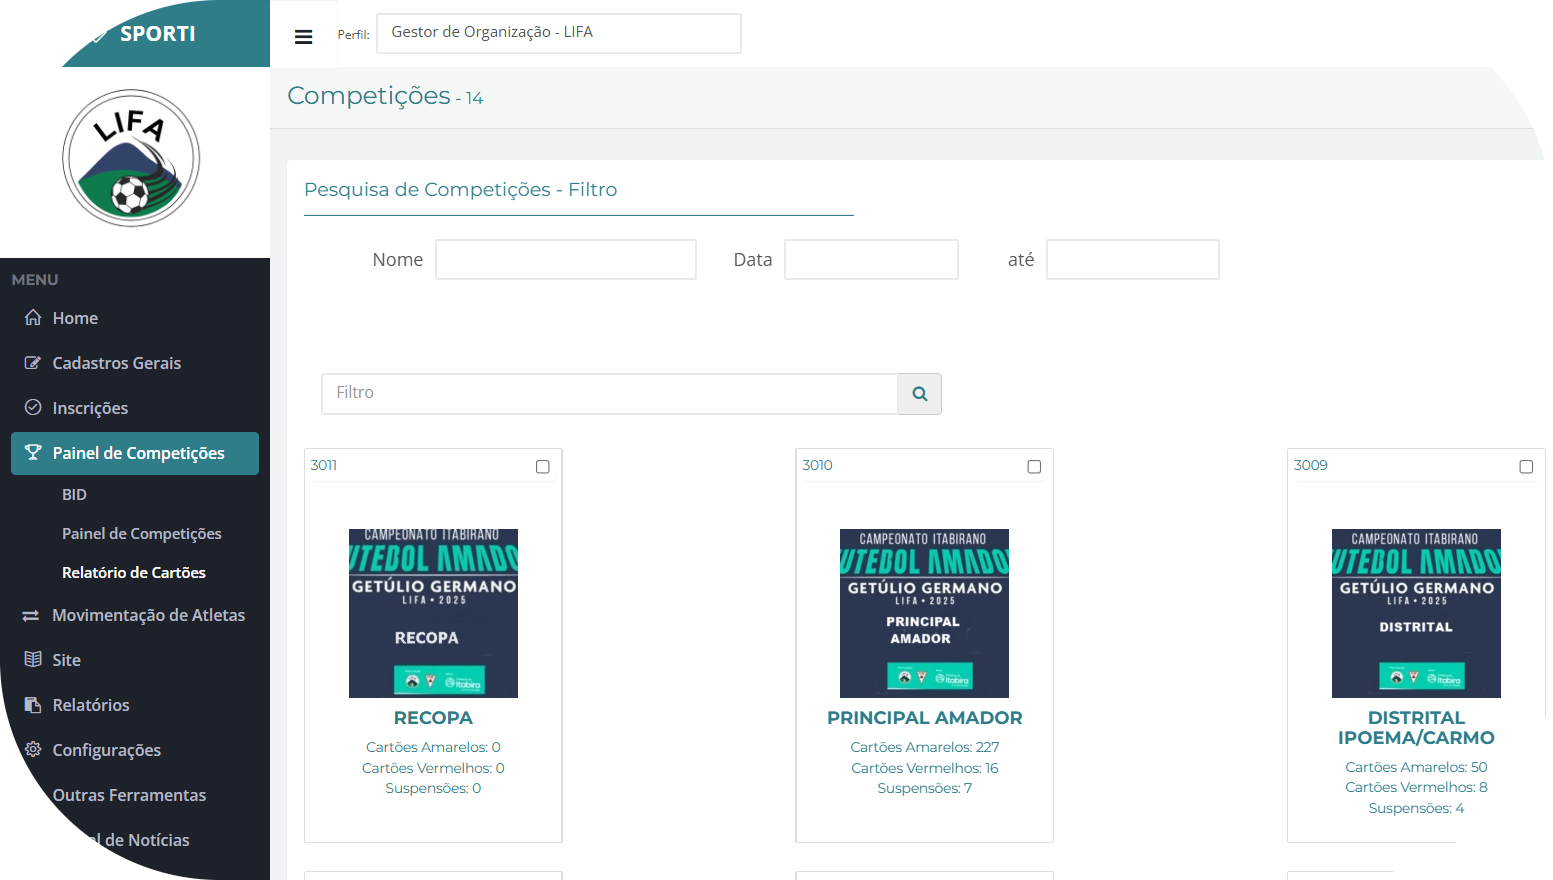Screen dimensions: 1553x880
Task: Open the RECOPA competition title link
Action: pos(433,718)
